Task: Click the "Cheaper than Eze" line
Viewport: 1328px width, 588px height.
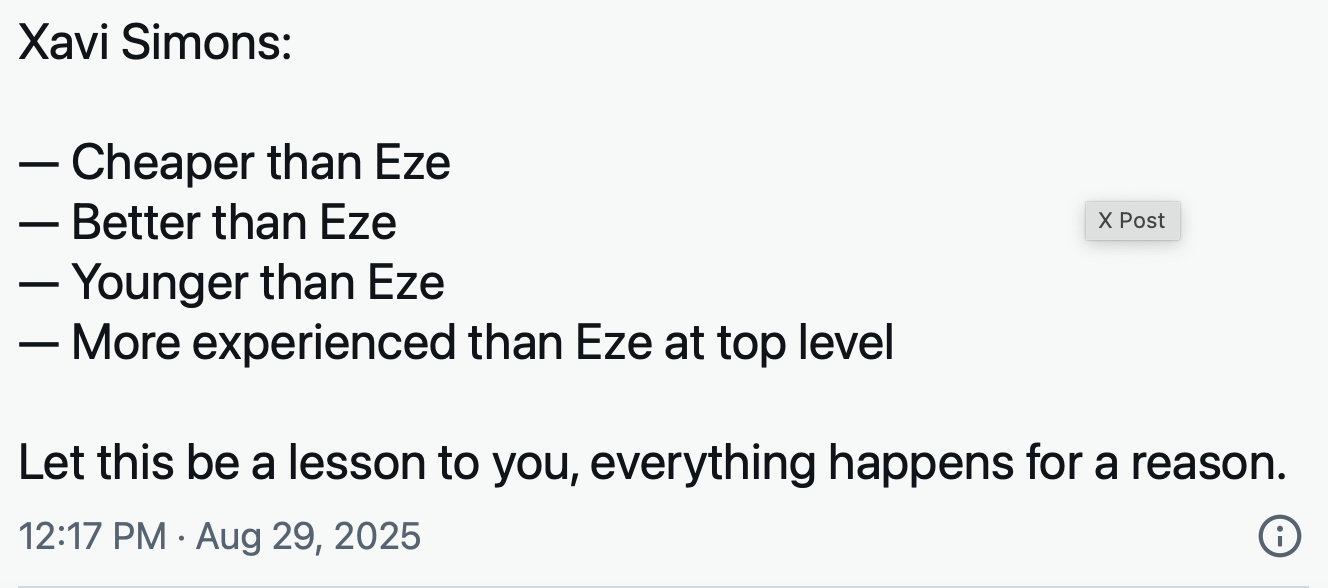Action: pyautogui.click(x=260, y=163)
